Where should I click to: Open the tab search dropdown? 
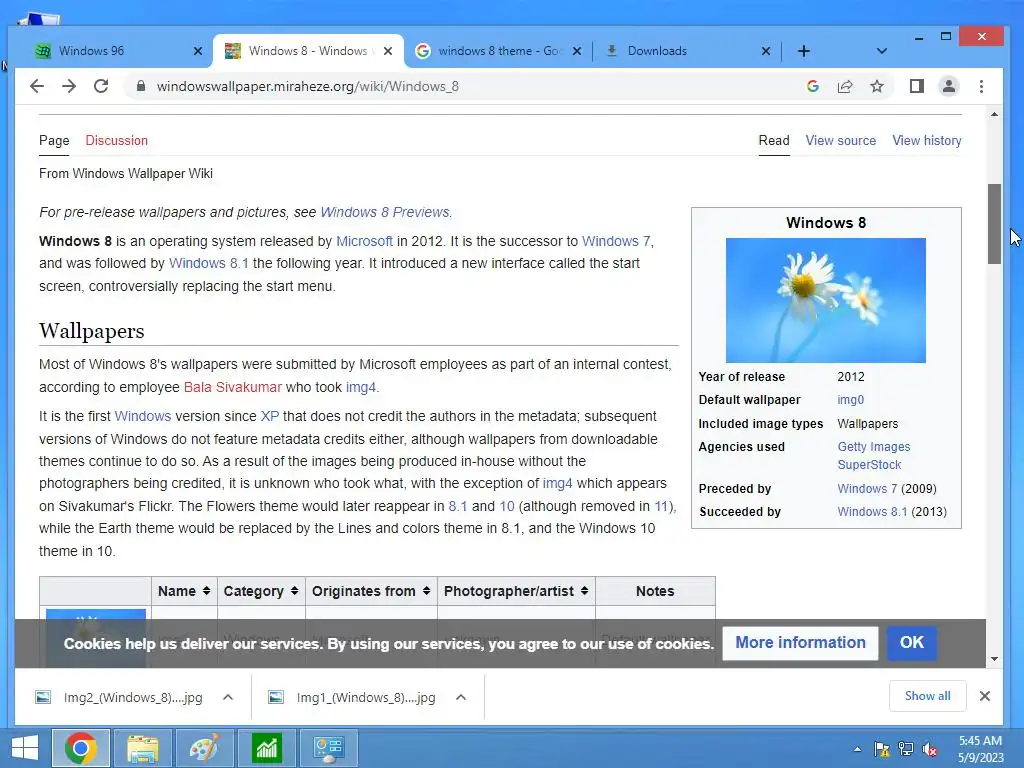882,51
